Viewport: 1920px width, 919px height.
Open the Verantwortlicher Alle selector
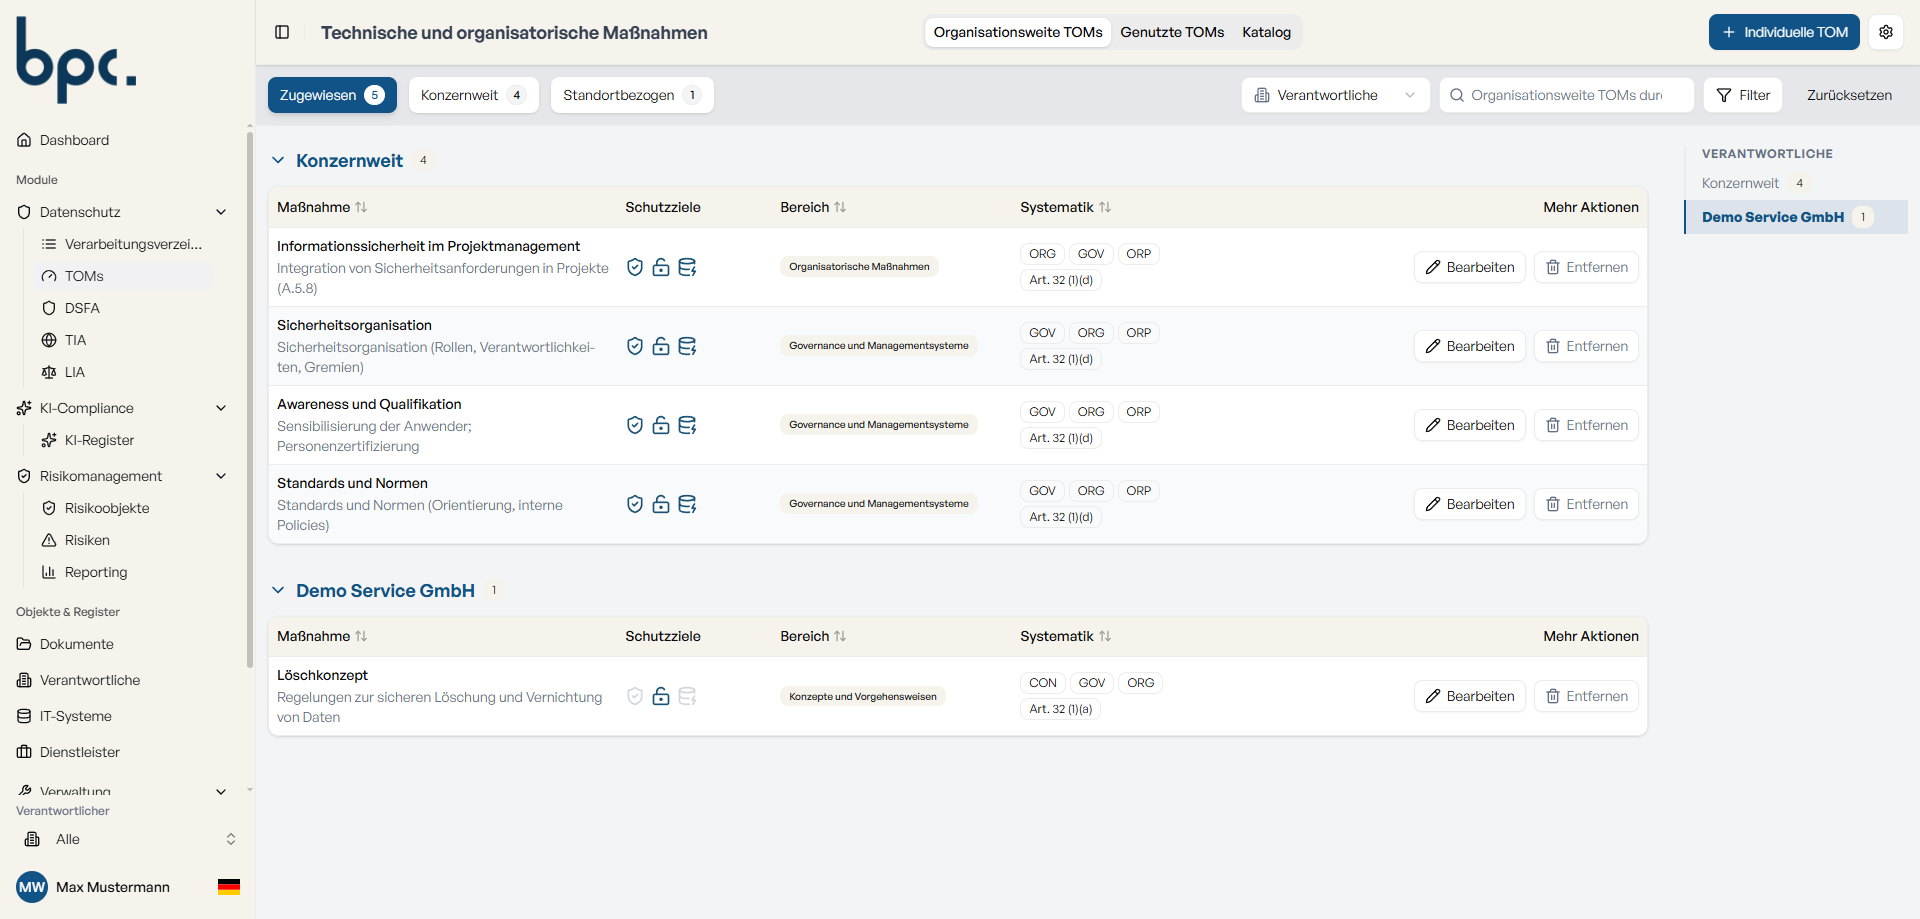coord(128,839)
